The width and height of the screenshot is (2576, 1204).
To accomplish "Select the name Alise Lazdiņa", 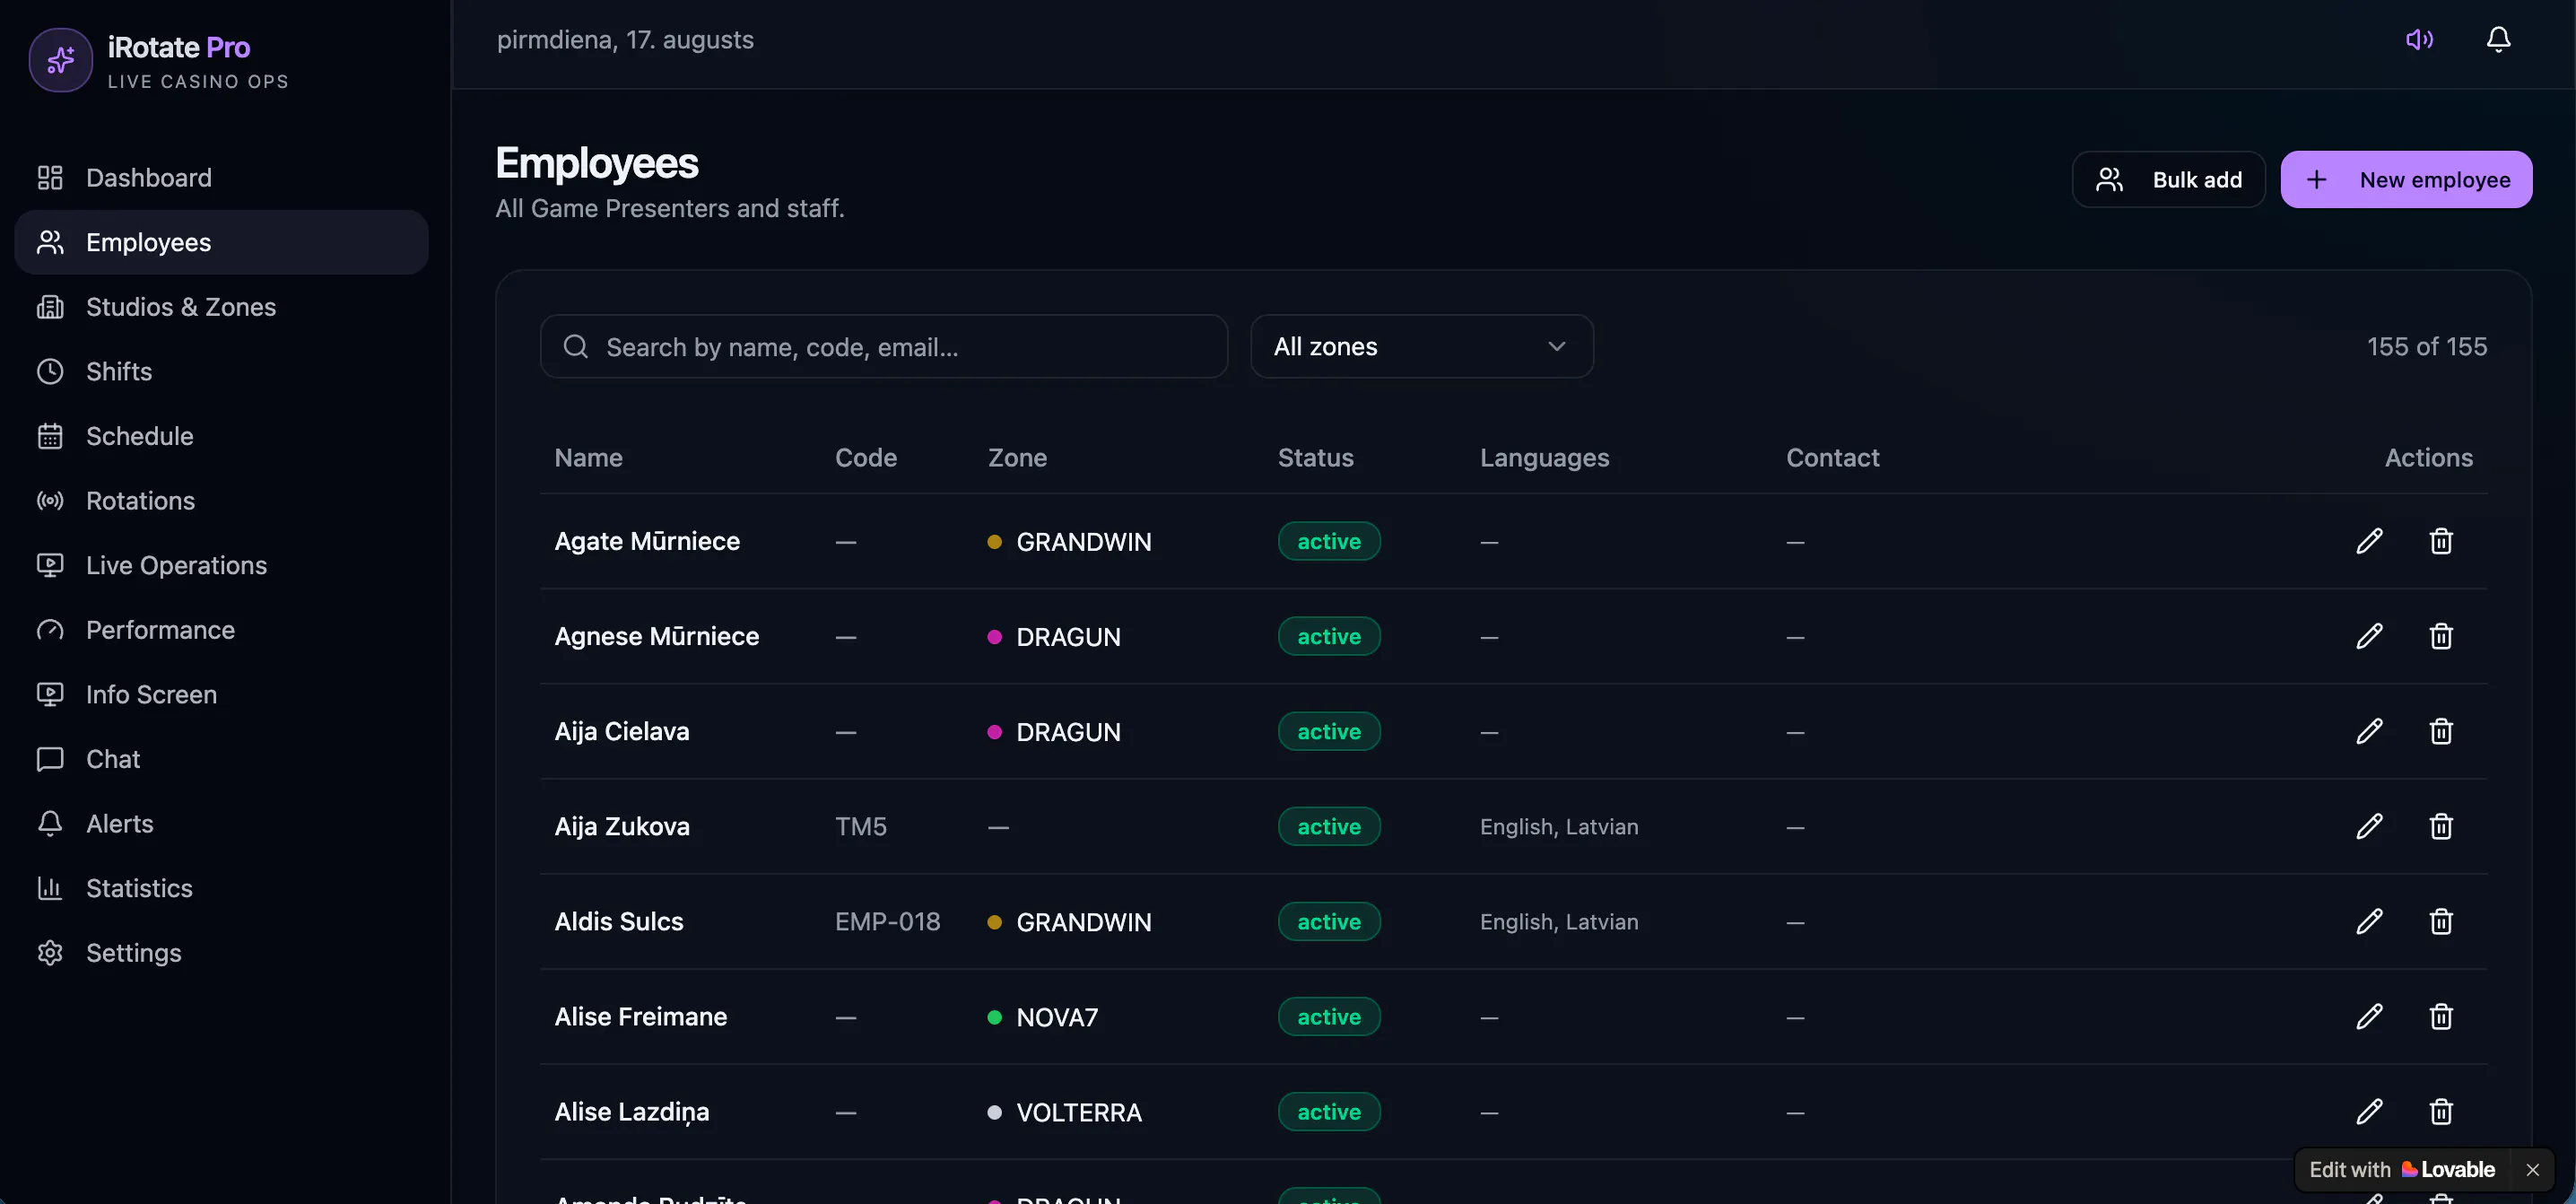I will coord(632,1112).
